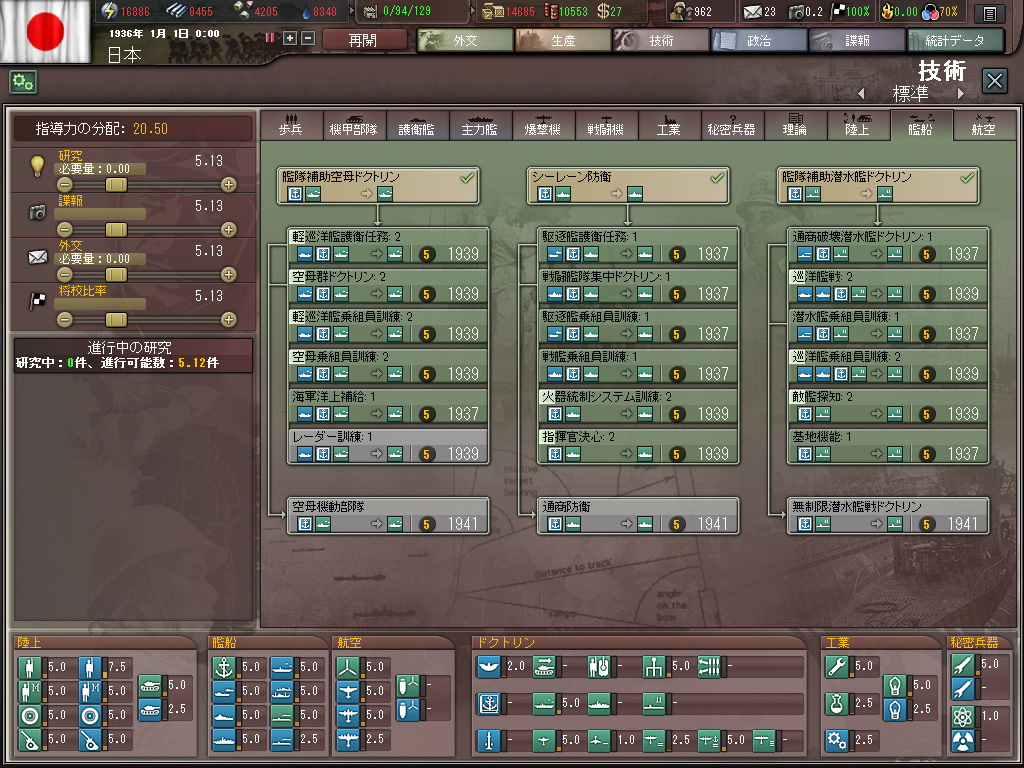Click the espionage camera icon
The image size is (1024, 768).
click(x=38, y=212)
